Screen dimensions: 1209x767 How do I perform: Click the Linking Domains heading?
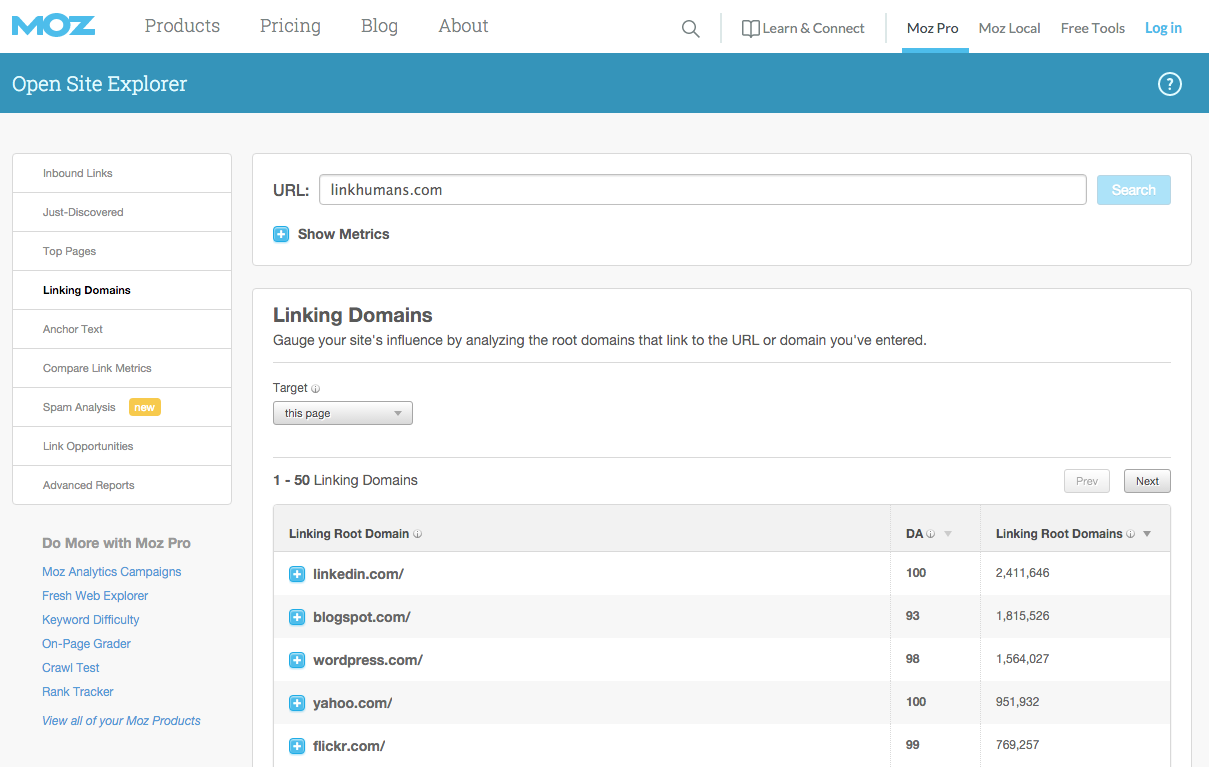pos(353,315)
